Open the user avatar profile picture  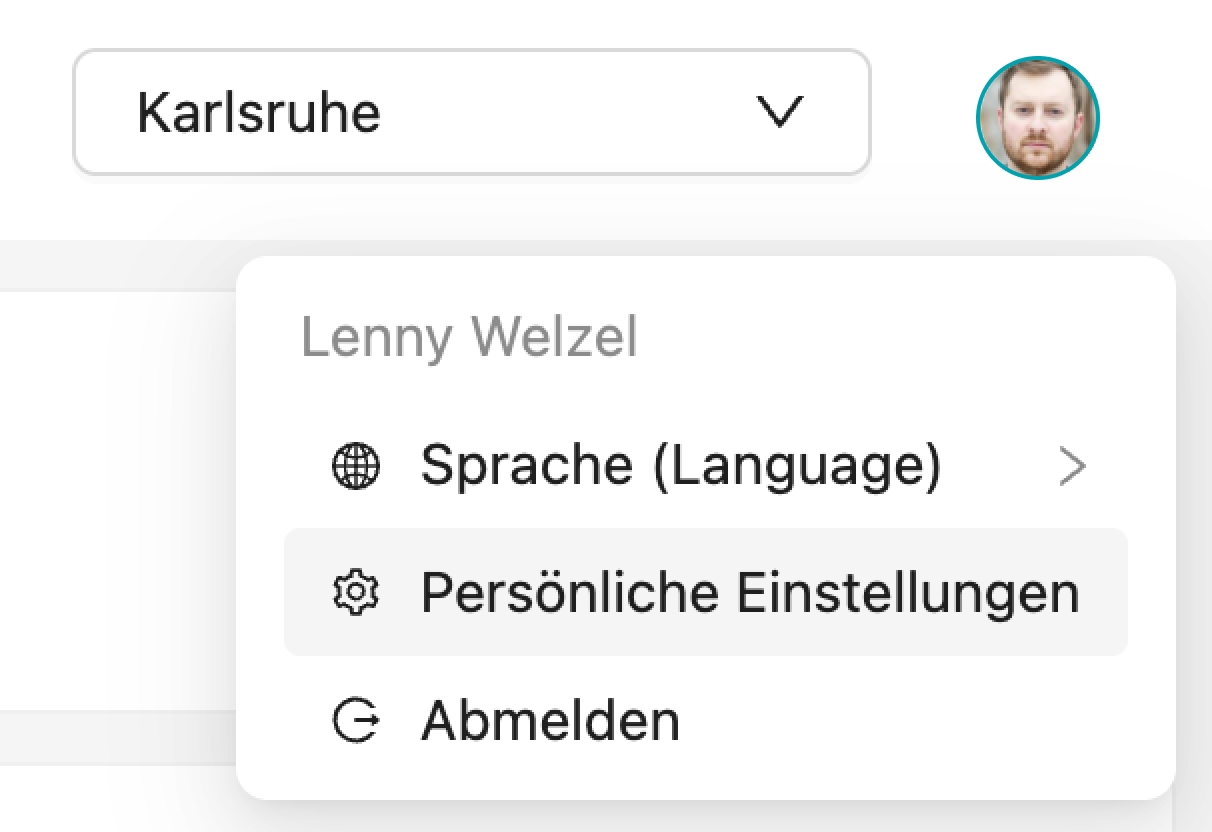(x=1038, y=118)
